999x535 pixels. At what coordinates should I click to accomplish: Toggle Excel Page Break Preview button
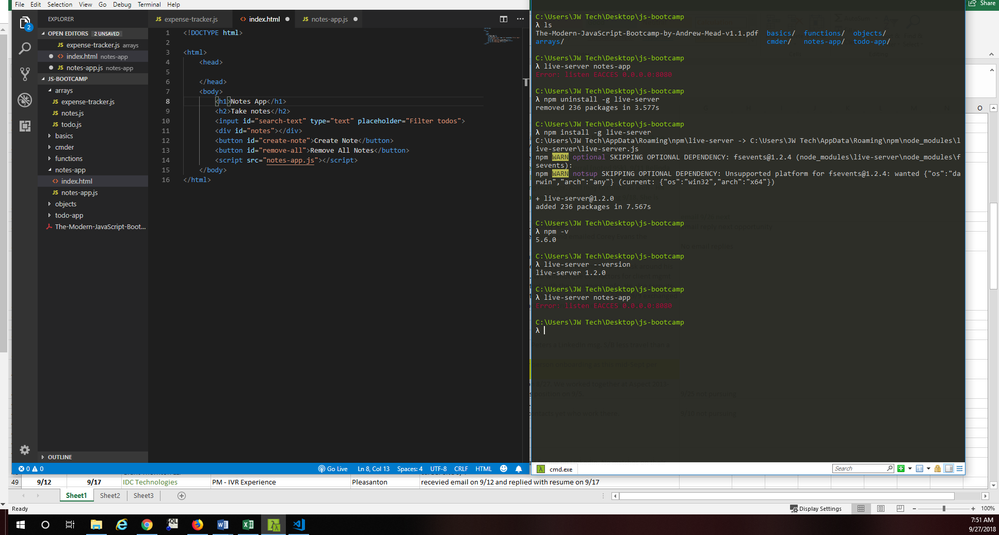(x=901, y=508)
